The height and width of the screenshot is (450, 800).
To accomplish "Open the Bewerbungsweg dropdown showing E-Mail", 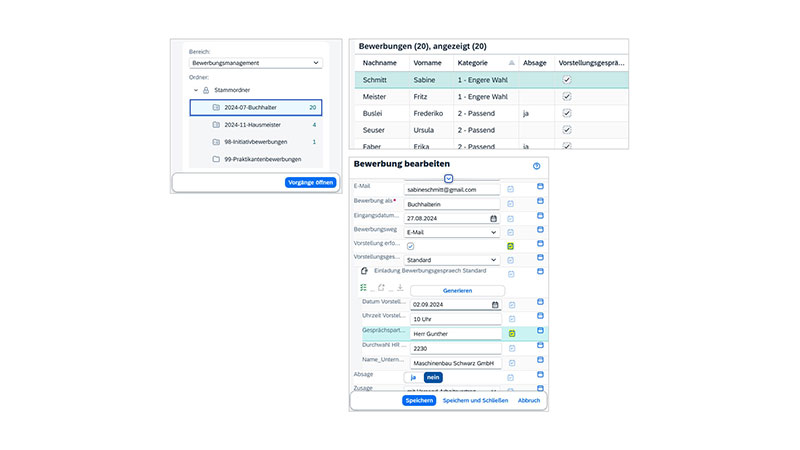I will (452, 233).
